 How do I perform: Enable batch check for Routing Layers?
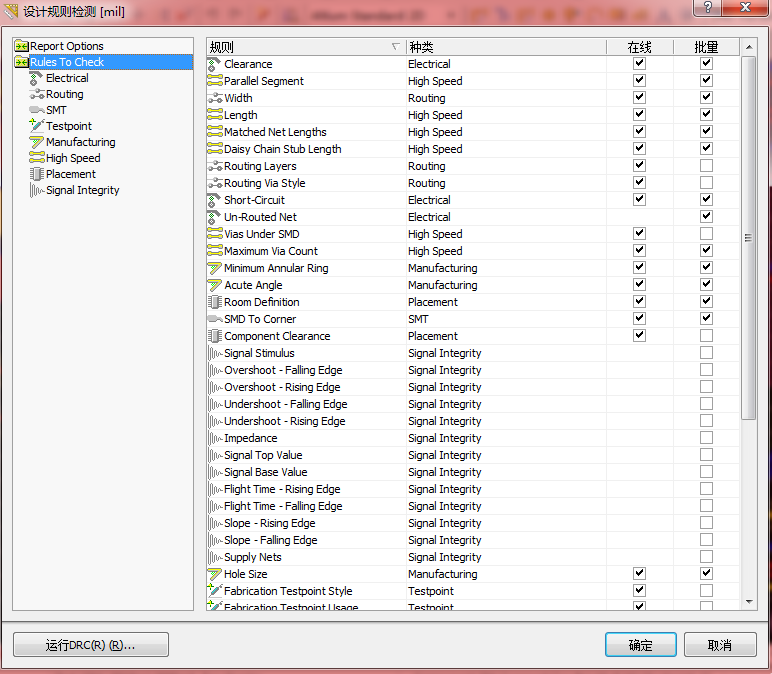[x=707, y=166]
